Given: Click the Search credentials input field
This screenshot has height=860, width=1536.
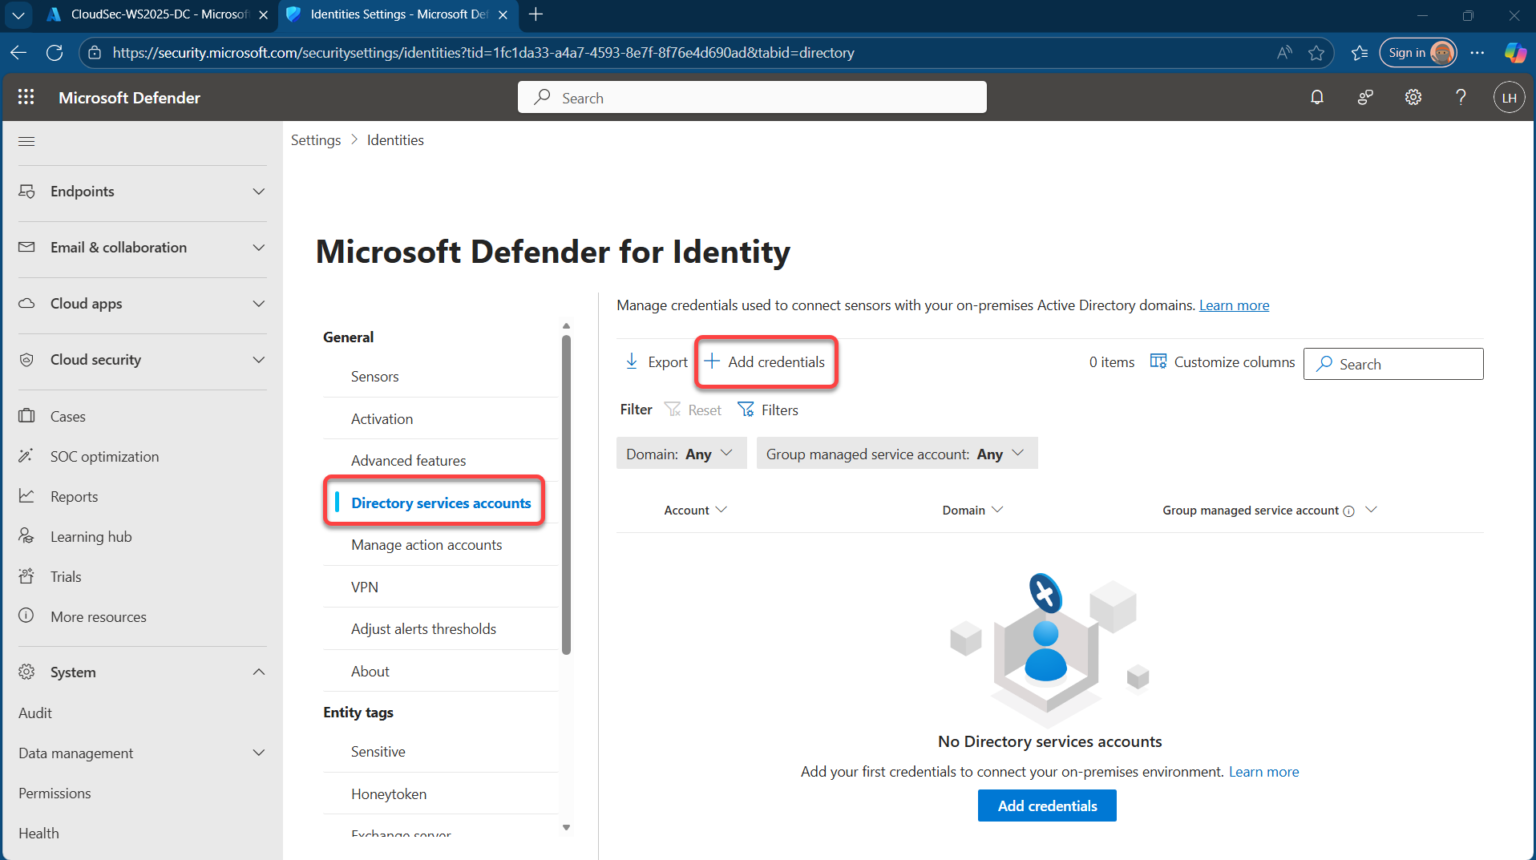Looking at the screenshot, I should (x=1393, y=363).
